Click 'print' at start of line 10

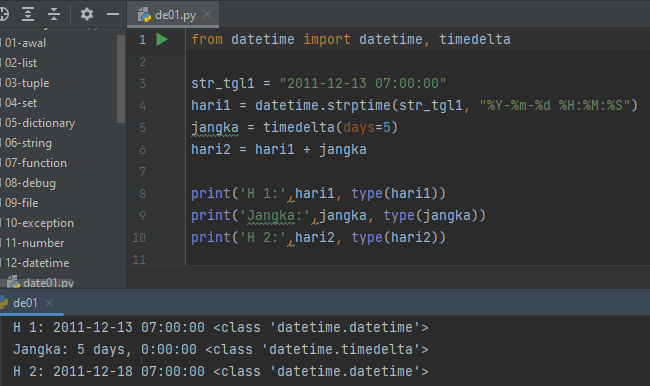pyautogui.click(x=211, y=238)
